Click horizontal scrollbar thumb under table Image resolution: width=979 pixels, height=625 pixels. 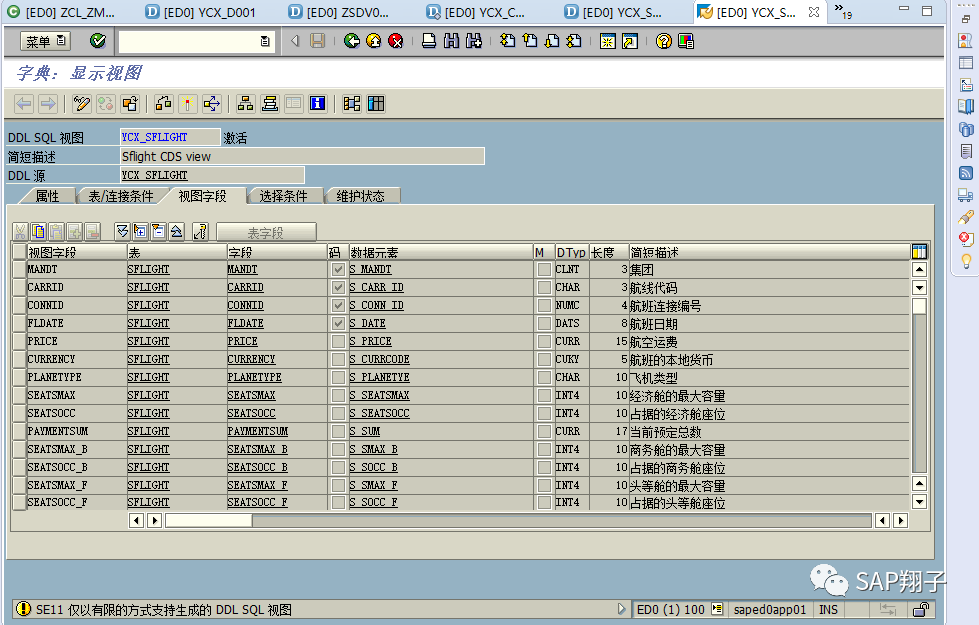pos(209,521)
